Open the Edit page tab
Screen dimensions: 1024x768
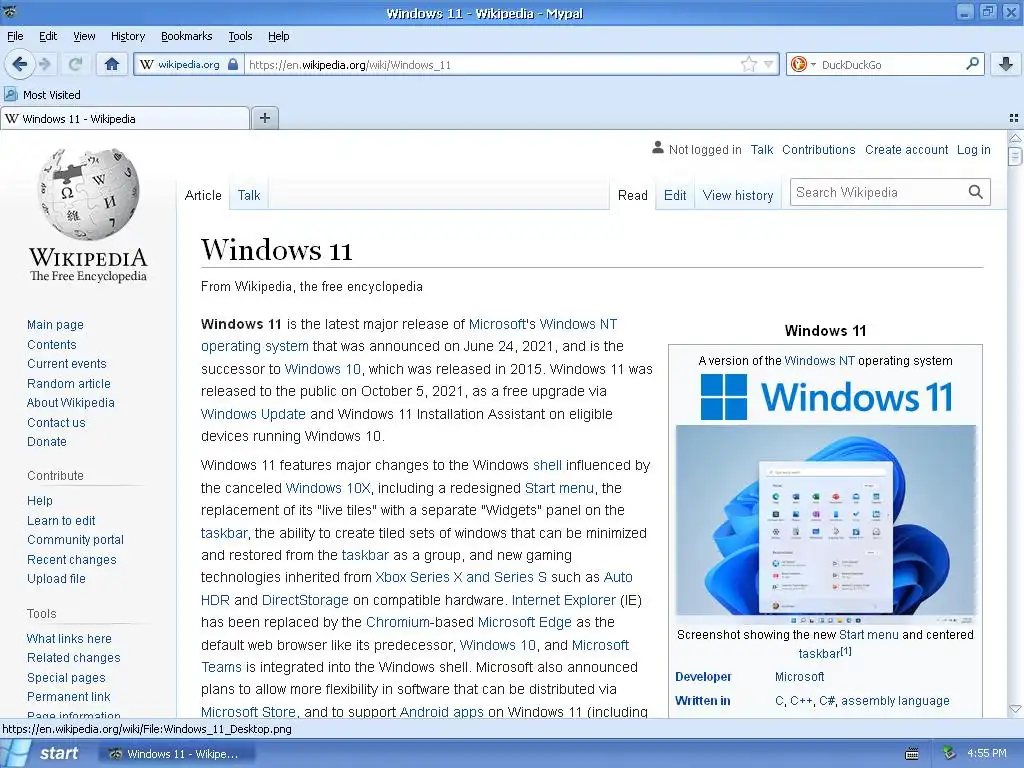[675, 195]
